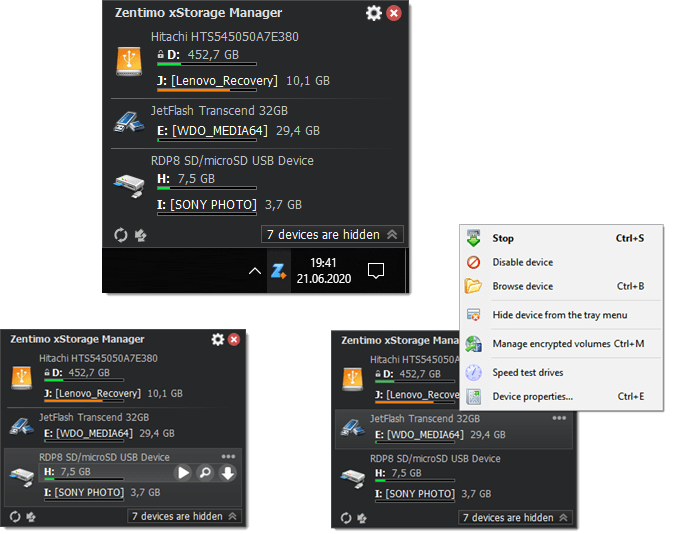Click the icon beside refresh in top window footer
This screenshot has height=534, width=673.
coord(140,235)
